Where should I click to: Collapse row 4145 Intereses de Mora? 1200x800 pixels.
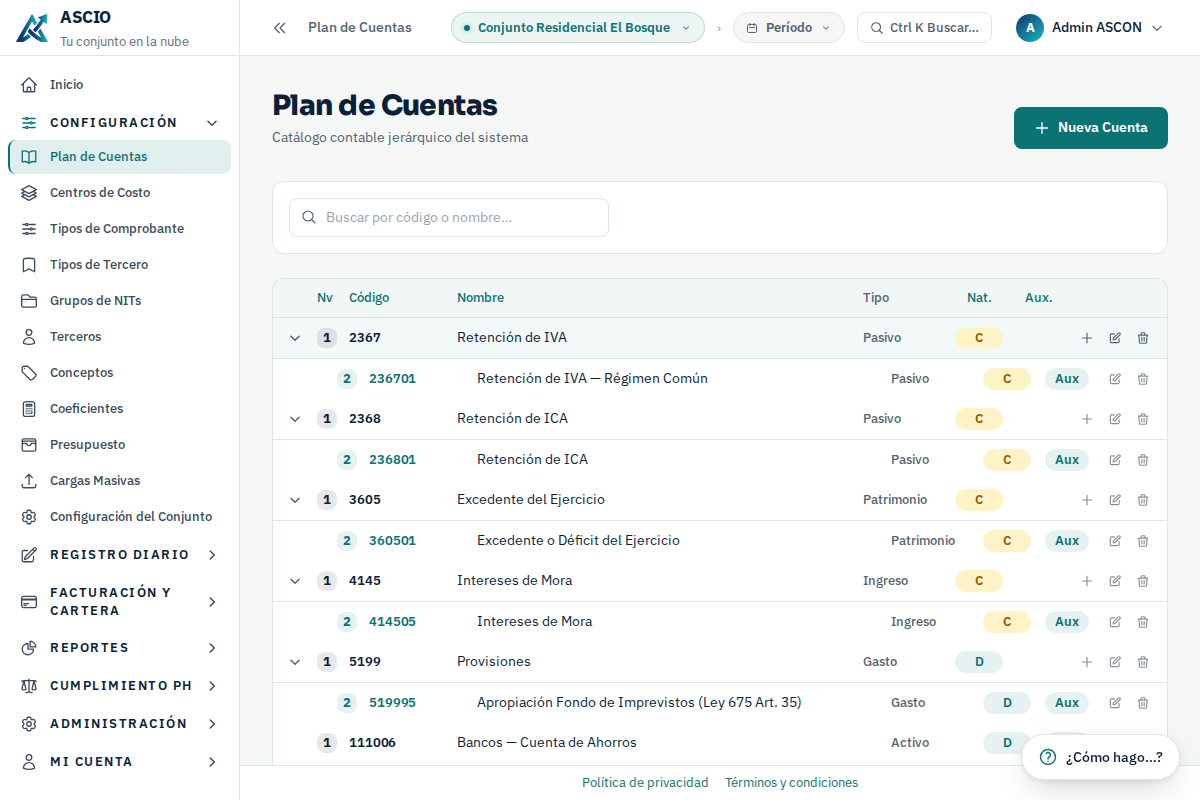[x=295, y=581]
